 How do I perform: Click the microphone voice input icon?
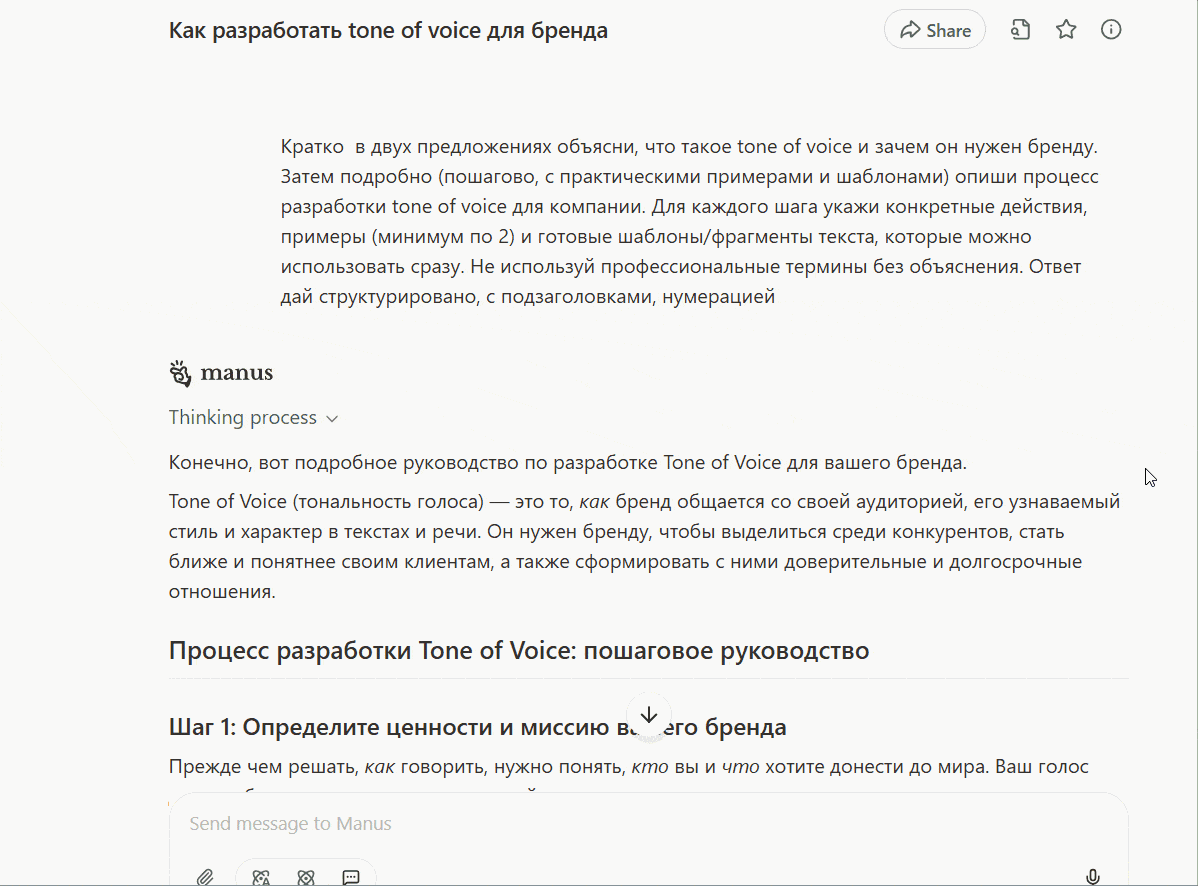1093,877
